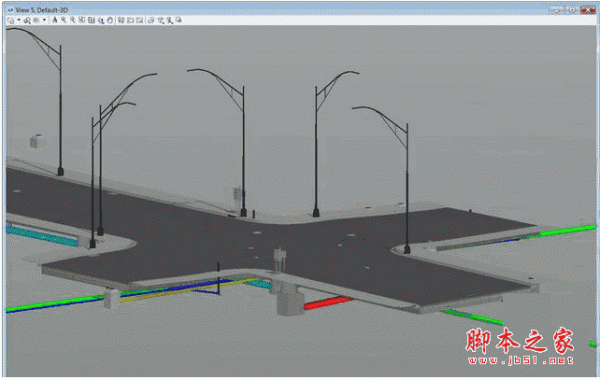Open Adjust View Brightness

(x=36, y=20)
